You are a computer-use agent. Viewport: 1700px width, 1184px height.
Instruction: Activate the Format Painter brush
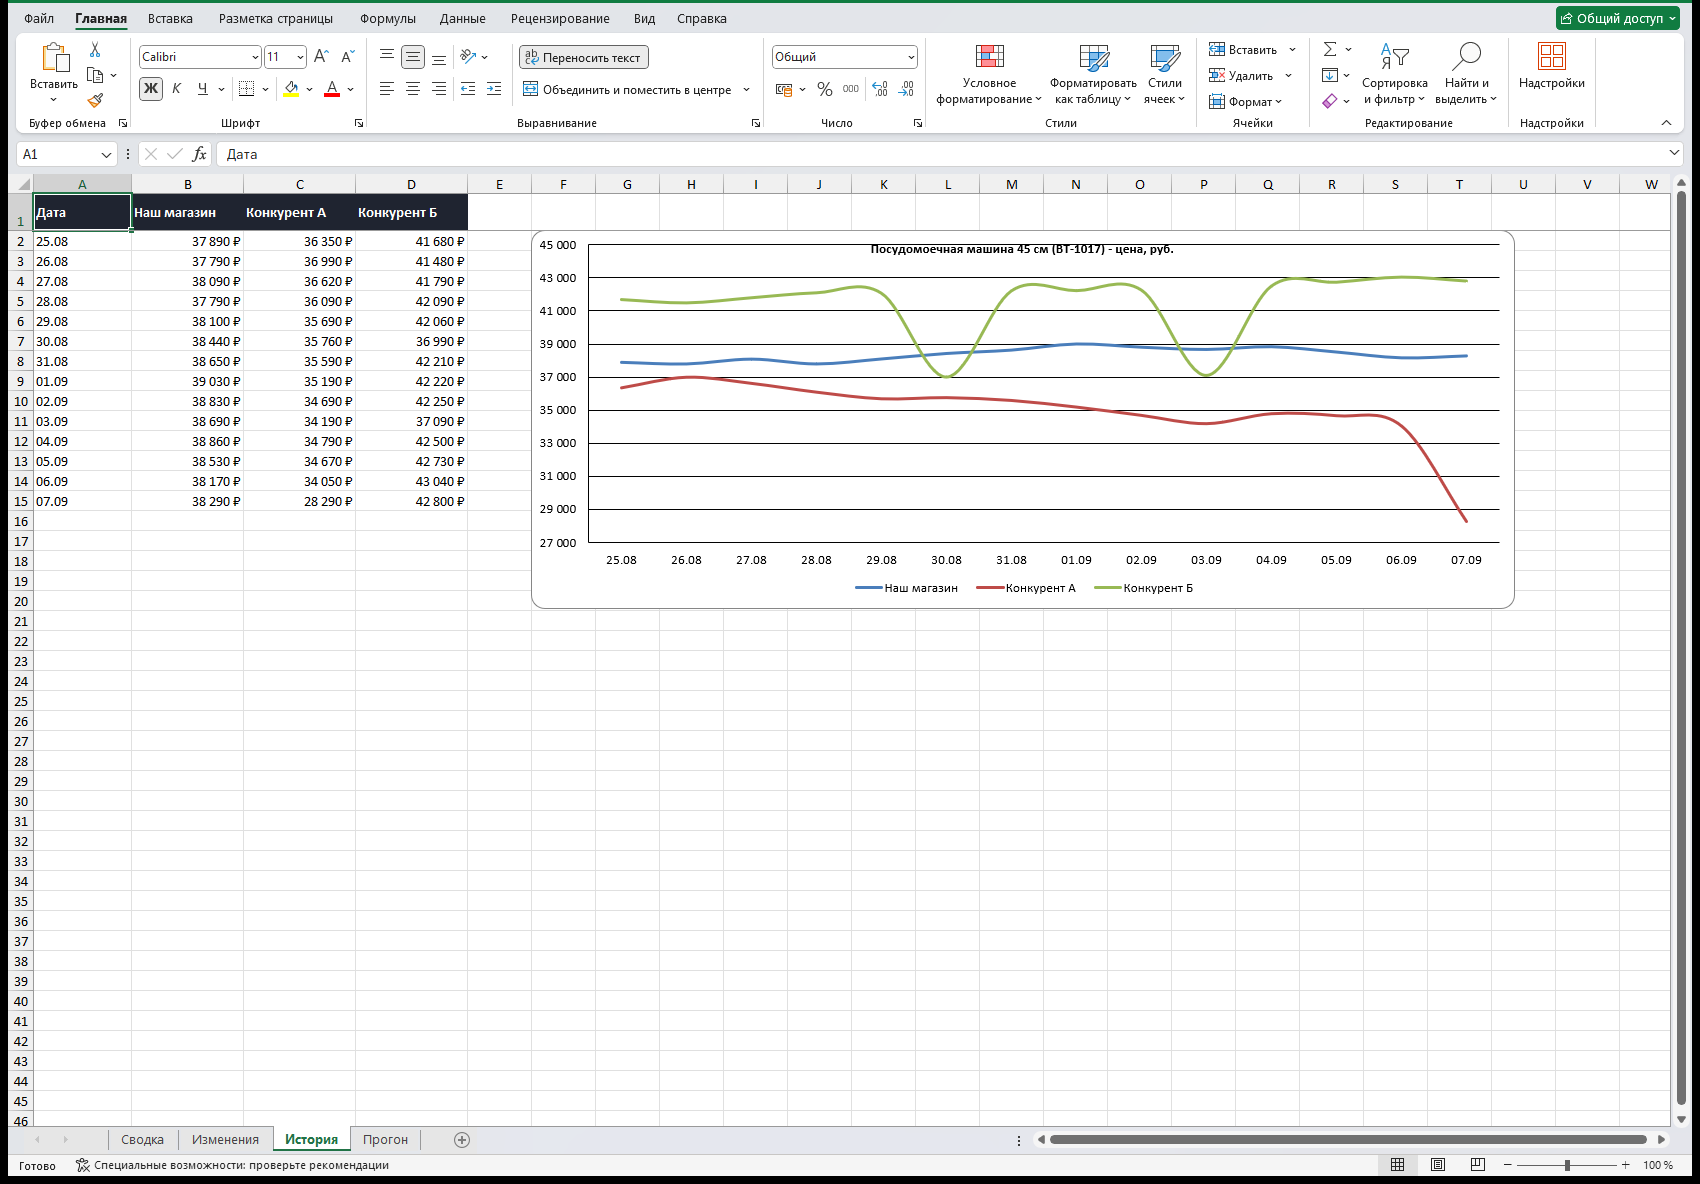95,100
